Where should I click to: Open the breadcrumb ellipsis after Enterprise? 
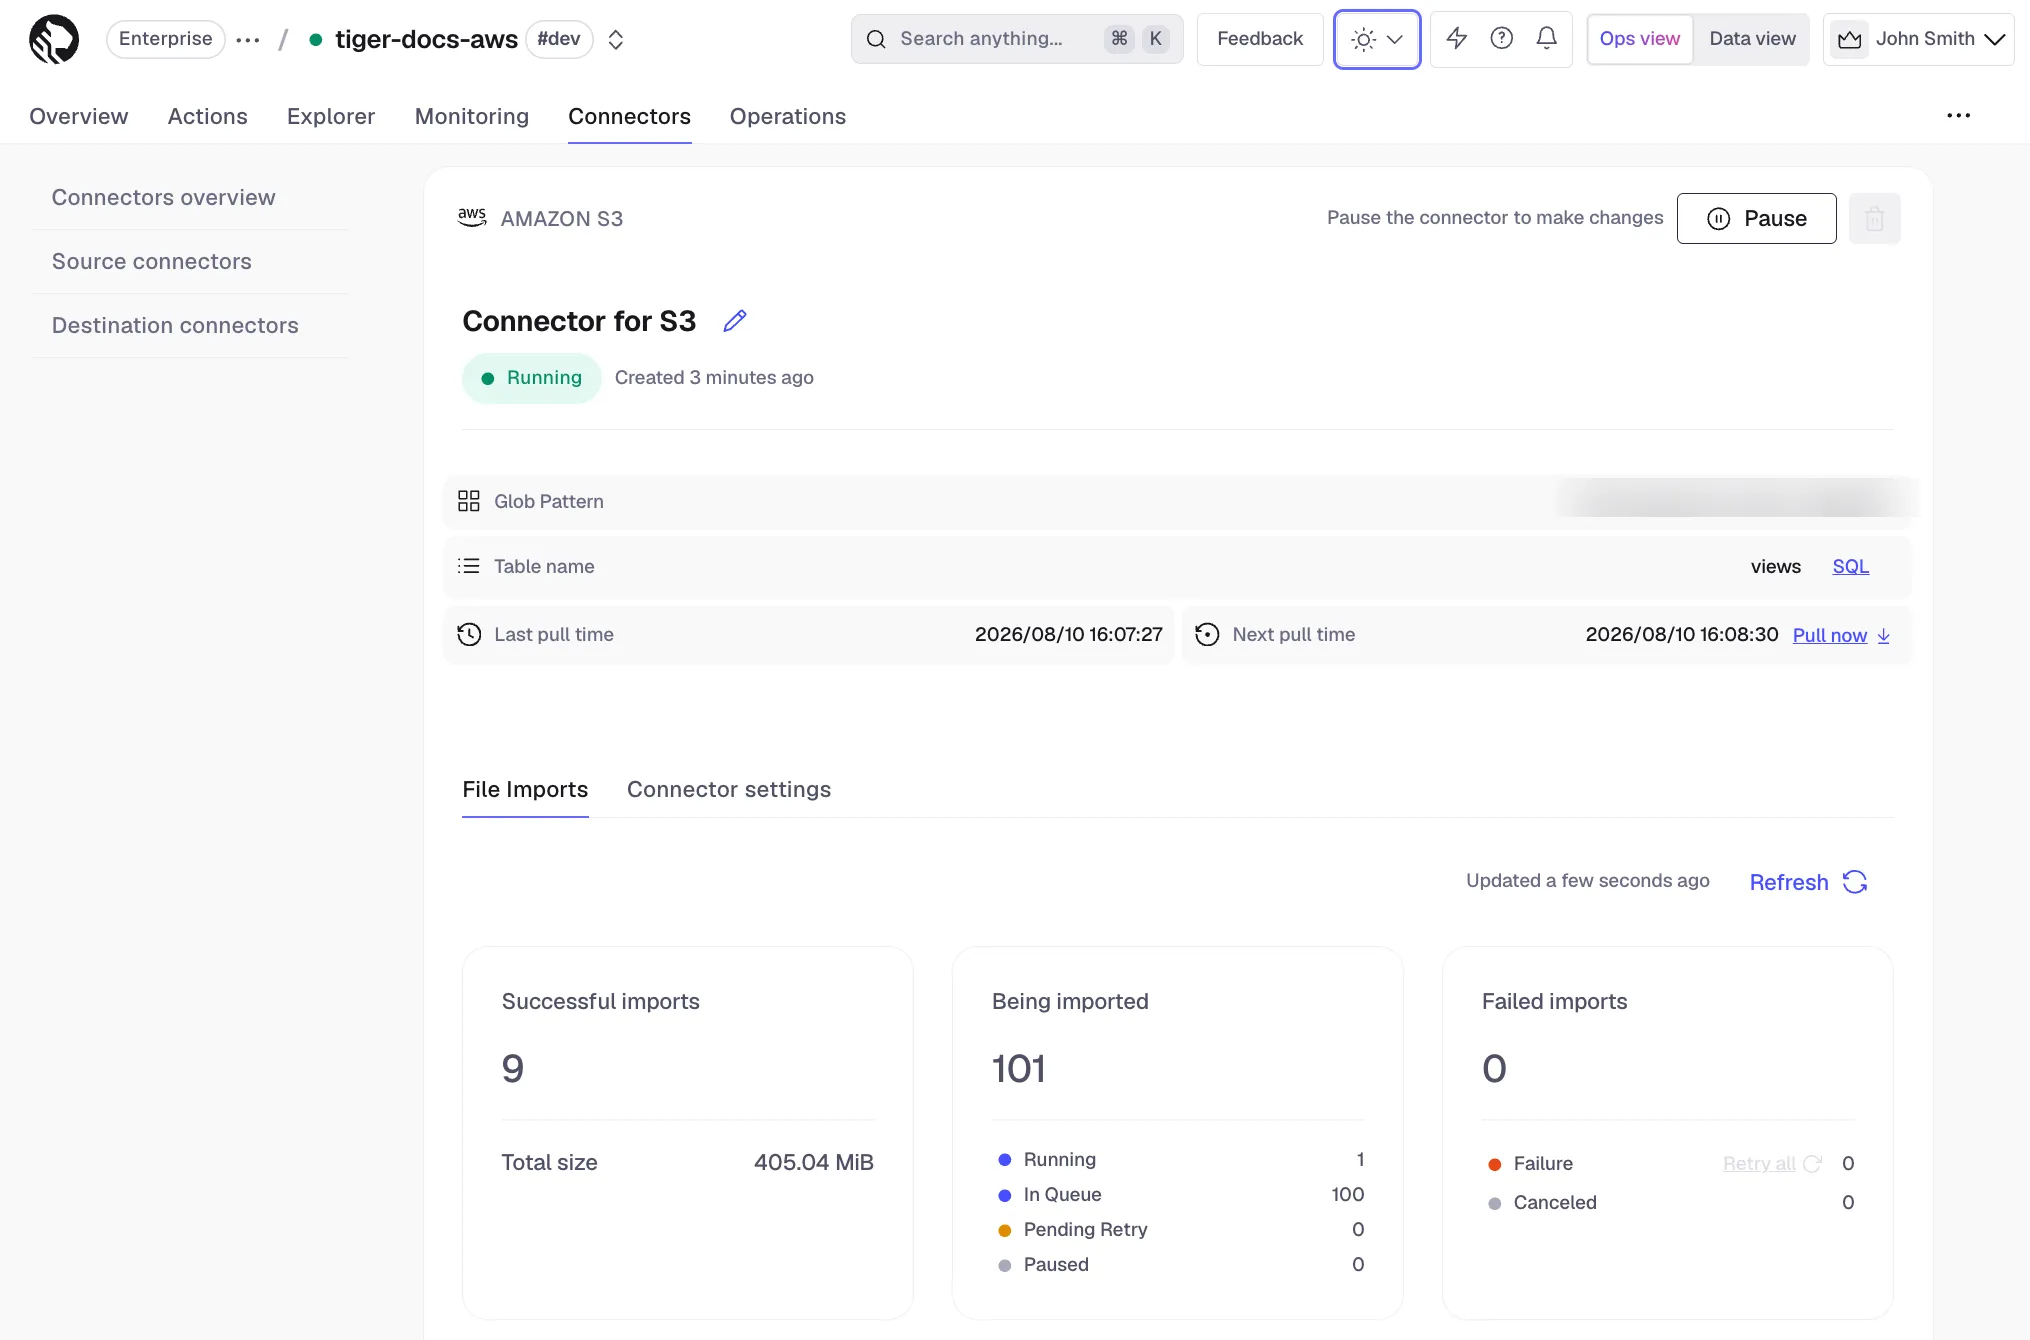(248, 40)
